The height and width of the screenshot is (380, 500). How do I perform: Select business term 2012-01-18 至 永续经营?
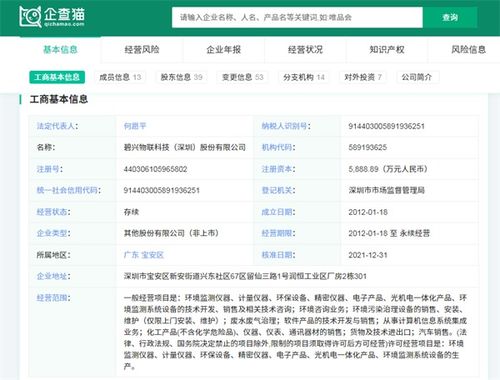(389, 233)
